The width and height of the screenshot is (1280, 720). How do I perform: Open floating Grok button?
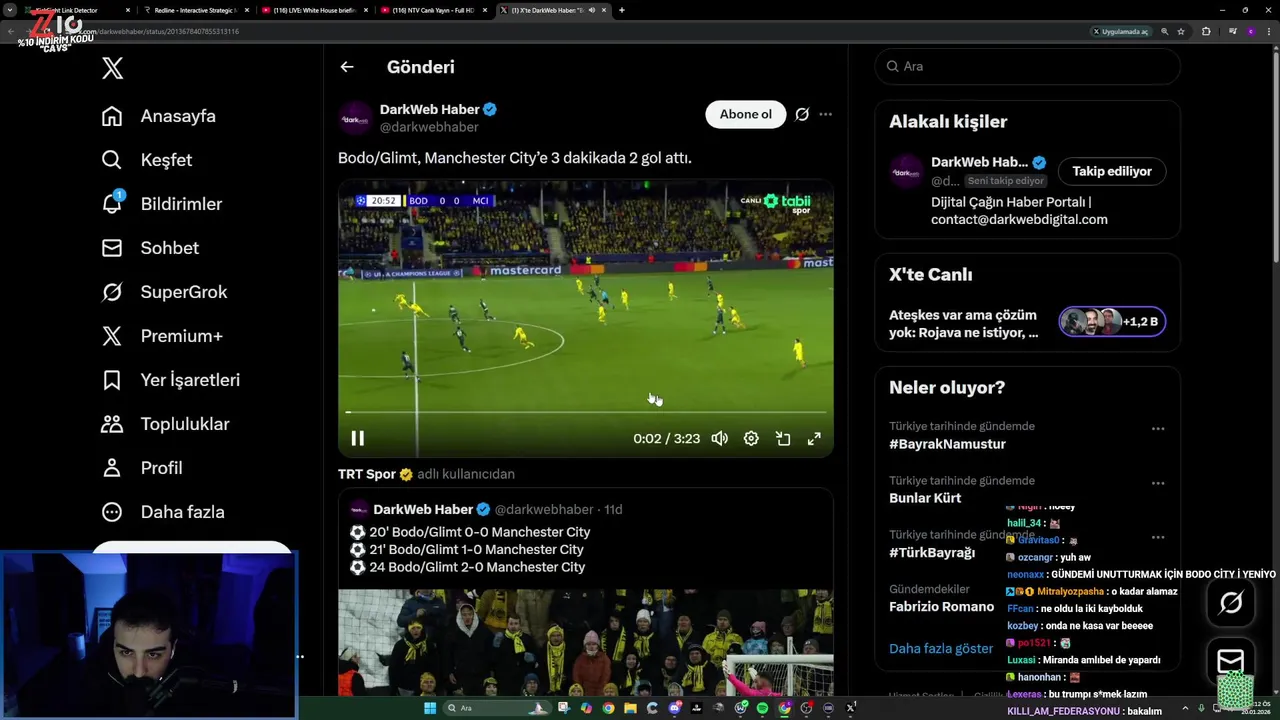[1231, 602]
